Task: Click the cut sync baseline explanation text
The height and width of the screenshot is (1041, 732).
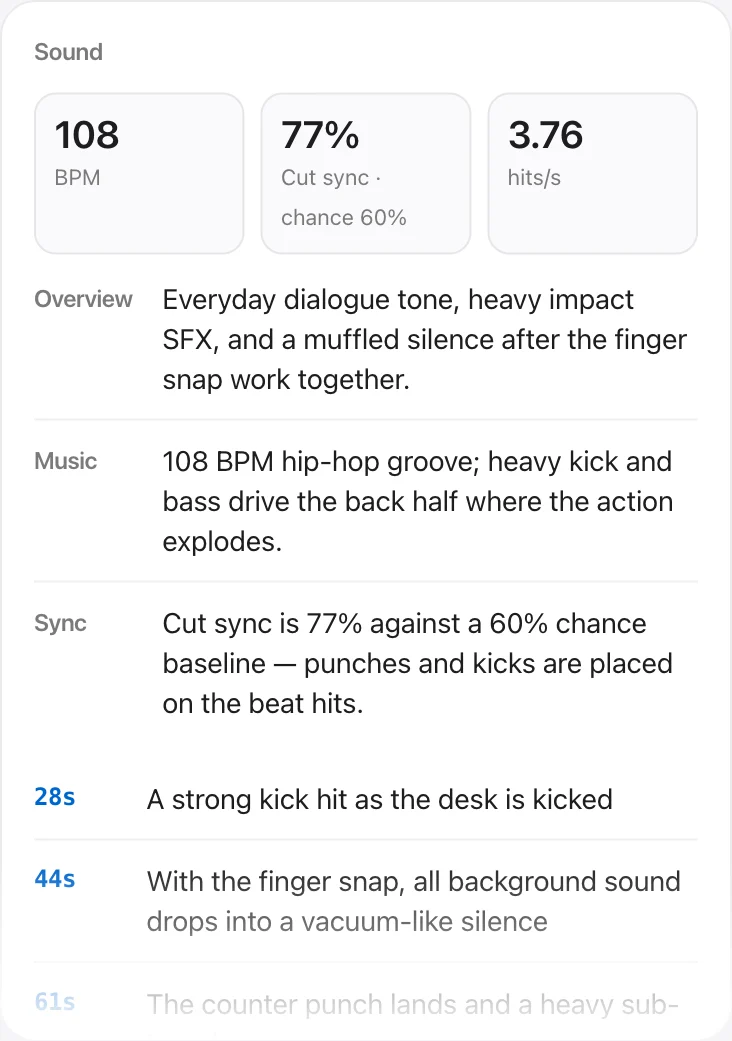Action: coord(418,663)
